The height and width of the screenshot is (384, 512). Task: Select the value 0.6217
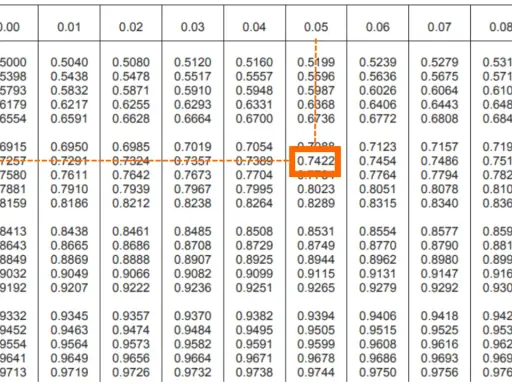point(69,105)
